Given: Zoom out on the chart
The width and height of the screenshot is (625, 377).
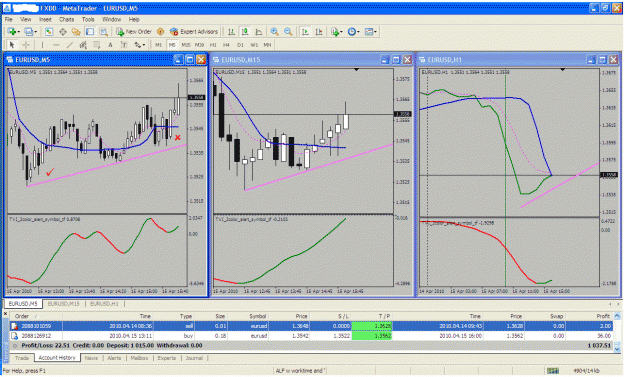Looking at the screenshot, I should (x=288, y=31).
